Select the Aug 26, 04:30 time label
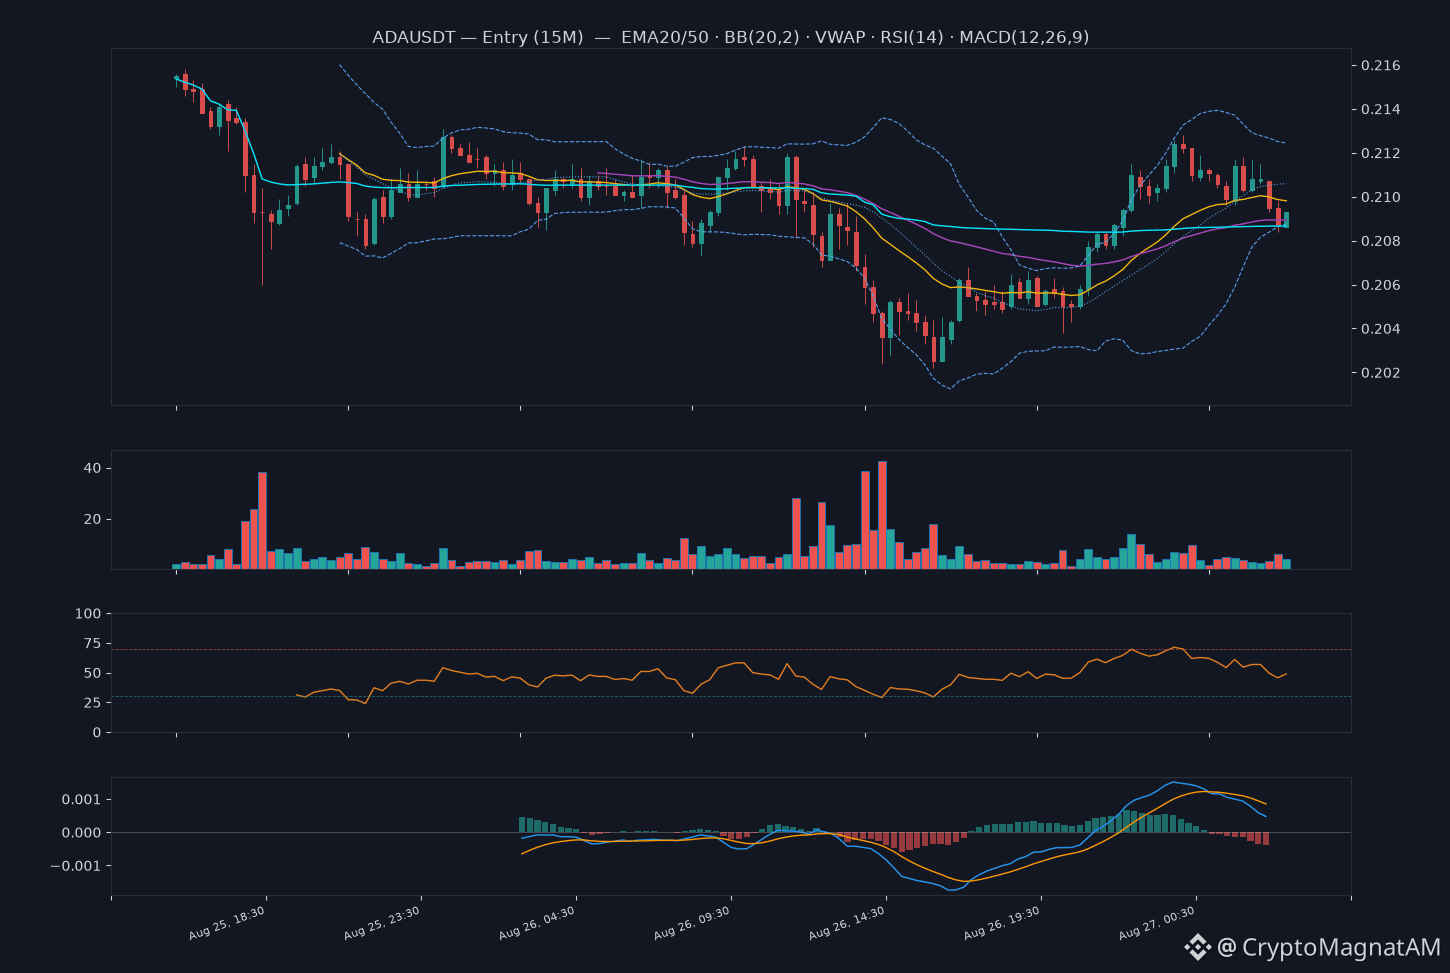The width and height of the screenshot is (1450, 973). (537, 923)
